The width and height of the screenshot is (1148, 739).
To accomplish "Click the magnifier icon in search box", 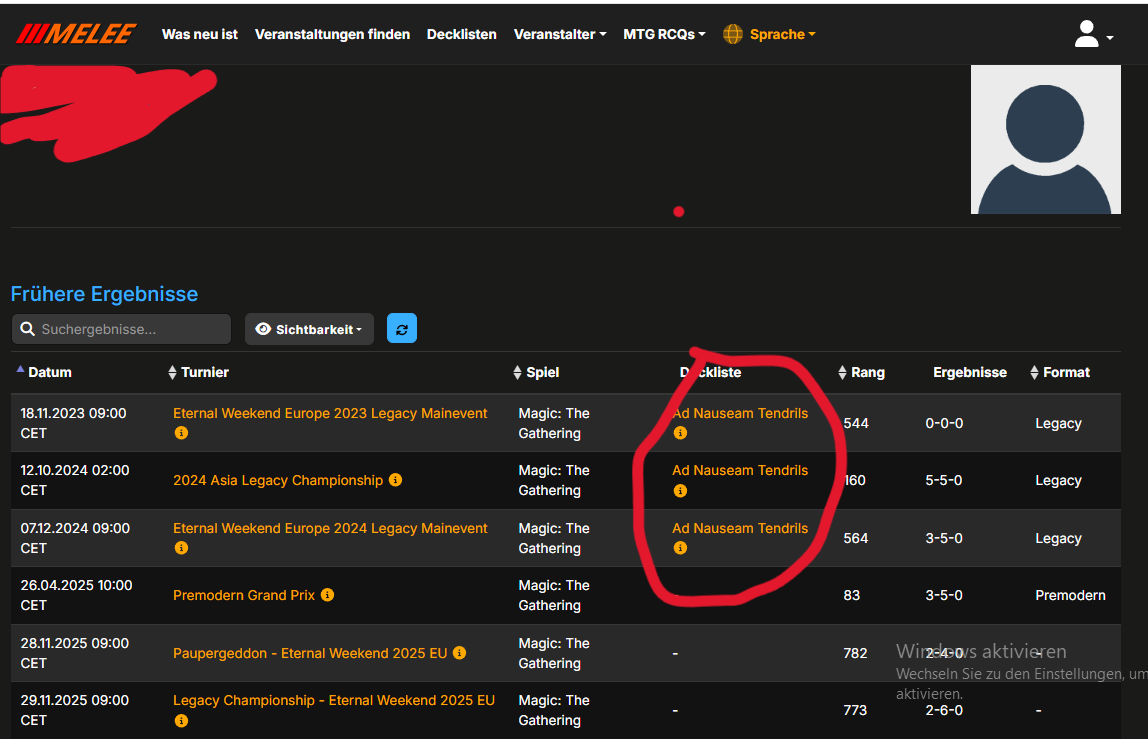I will tap(28, 329).
